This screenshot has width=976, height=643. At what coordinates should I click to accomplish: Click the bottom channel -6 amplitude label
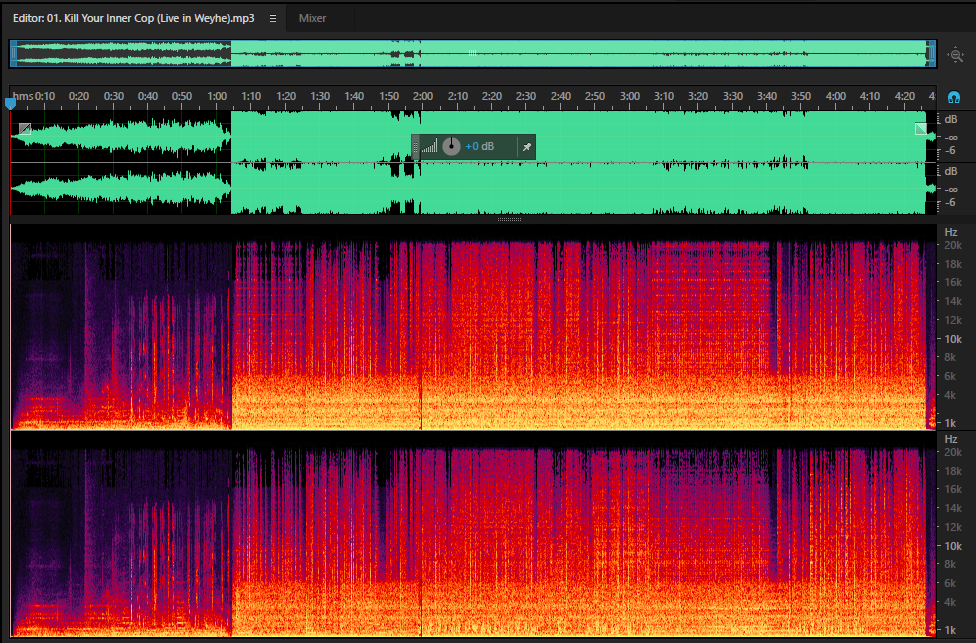pos(950,202)
